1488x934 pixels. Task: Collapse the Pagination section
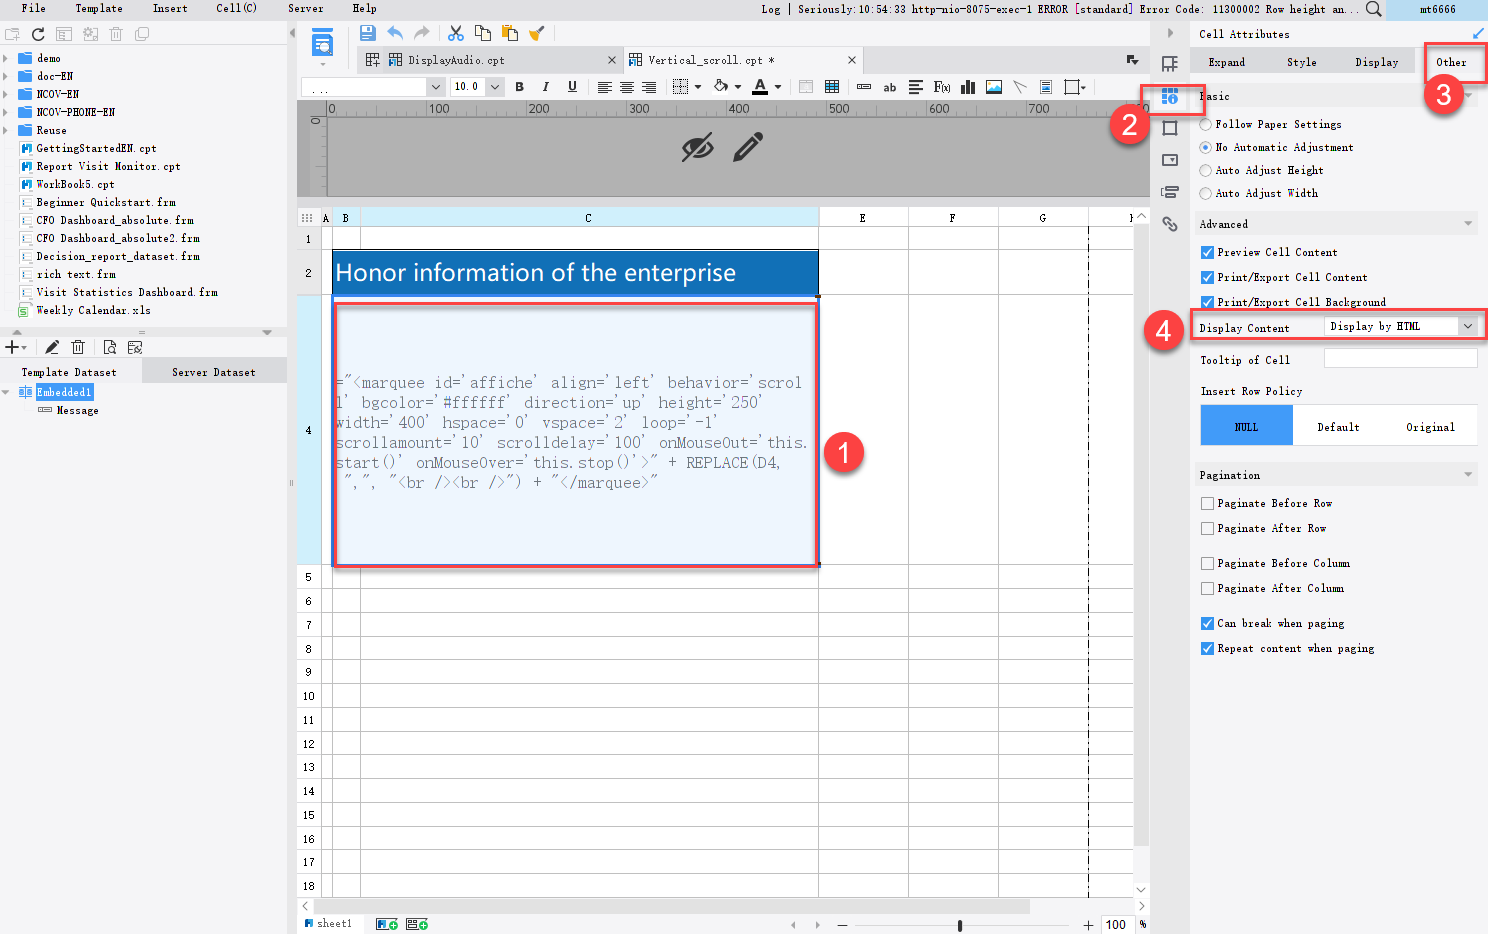[x=1468, y=475]
